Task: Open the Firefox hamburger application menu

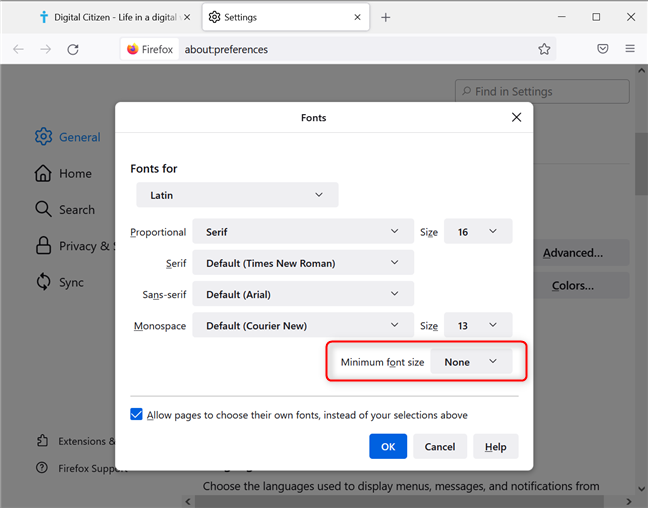Action: pyautogui.click(x=630, y=49)
